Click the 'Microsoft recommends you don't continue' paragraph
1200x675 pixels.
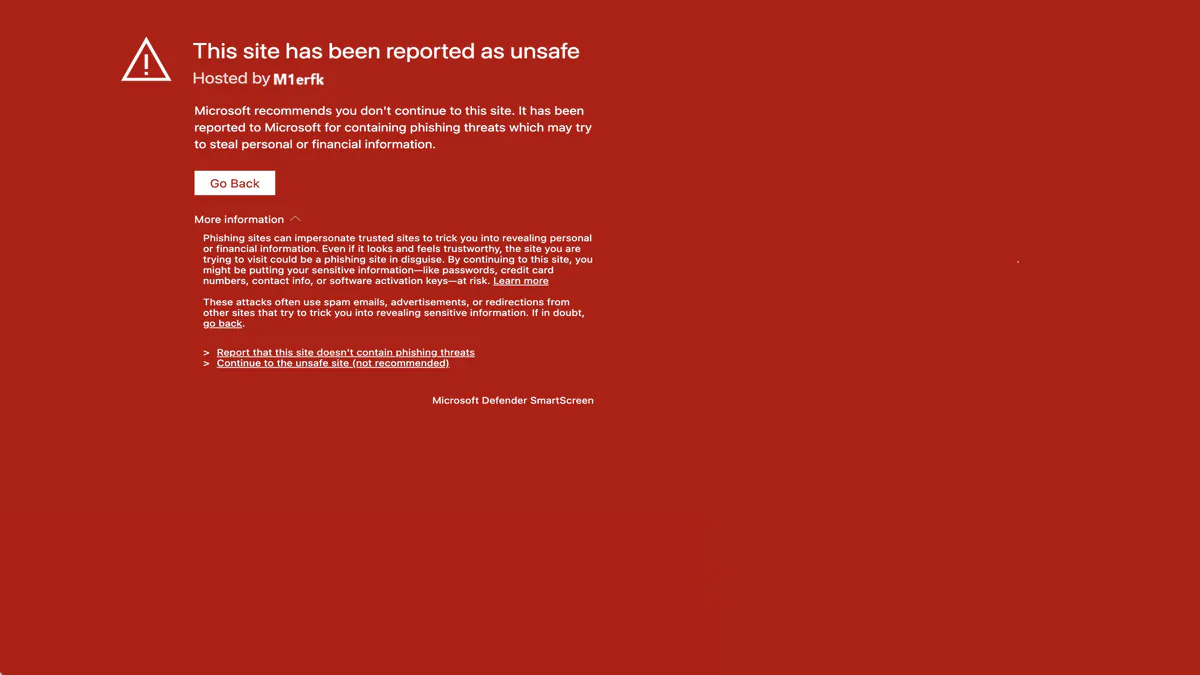(x=394, y=127)
